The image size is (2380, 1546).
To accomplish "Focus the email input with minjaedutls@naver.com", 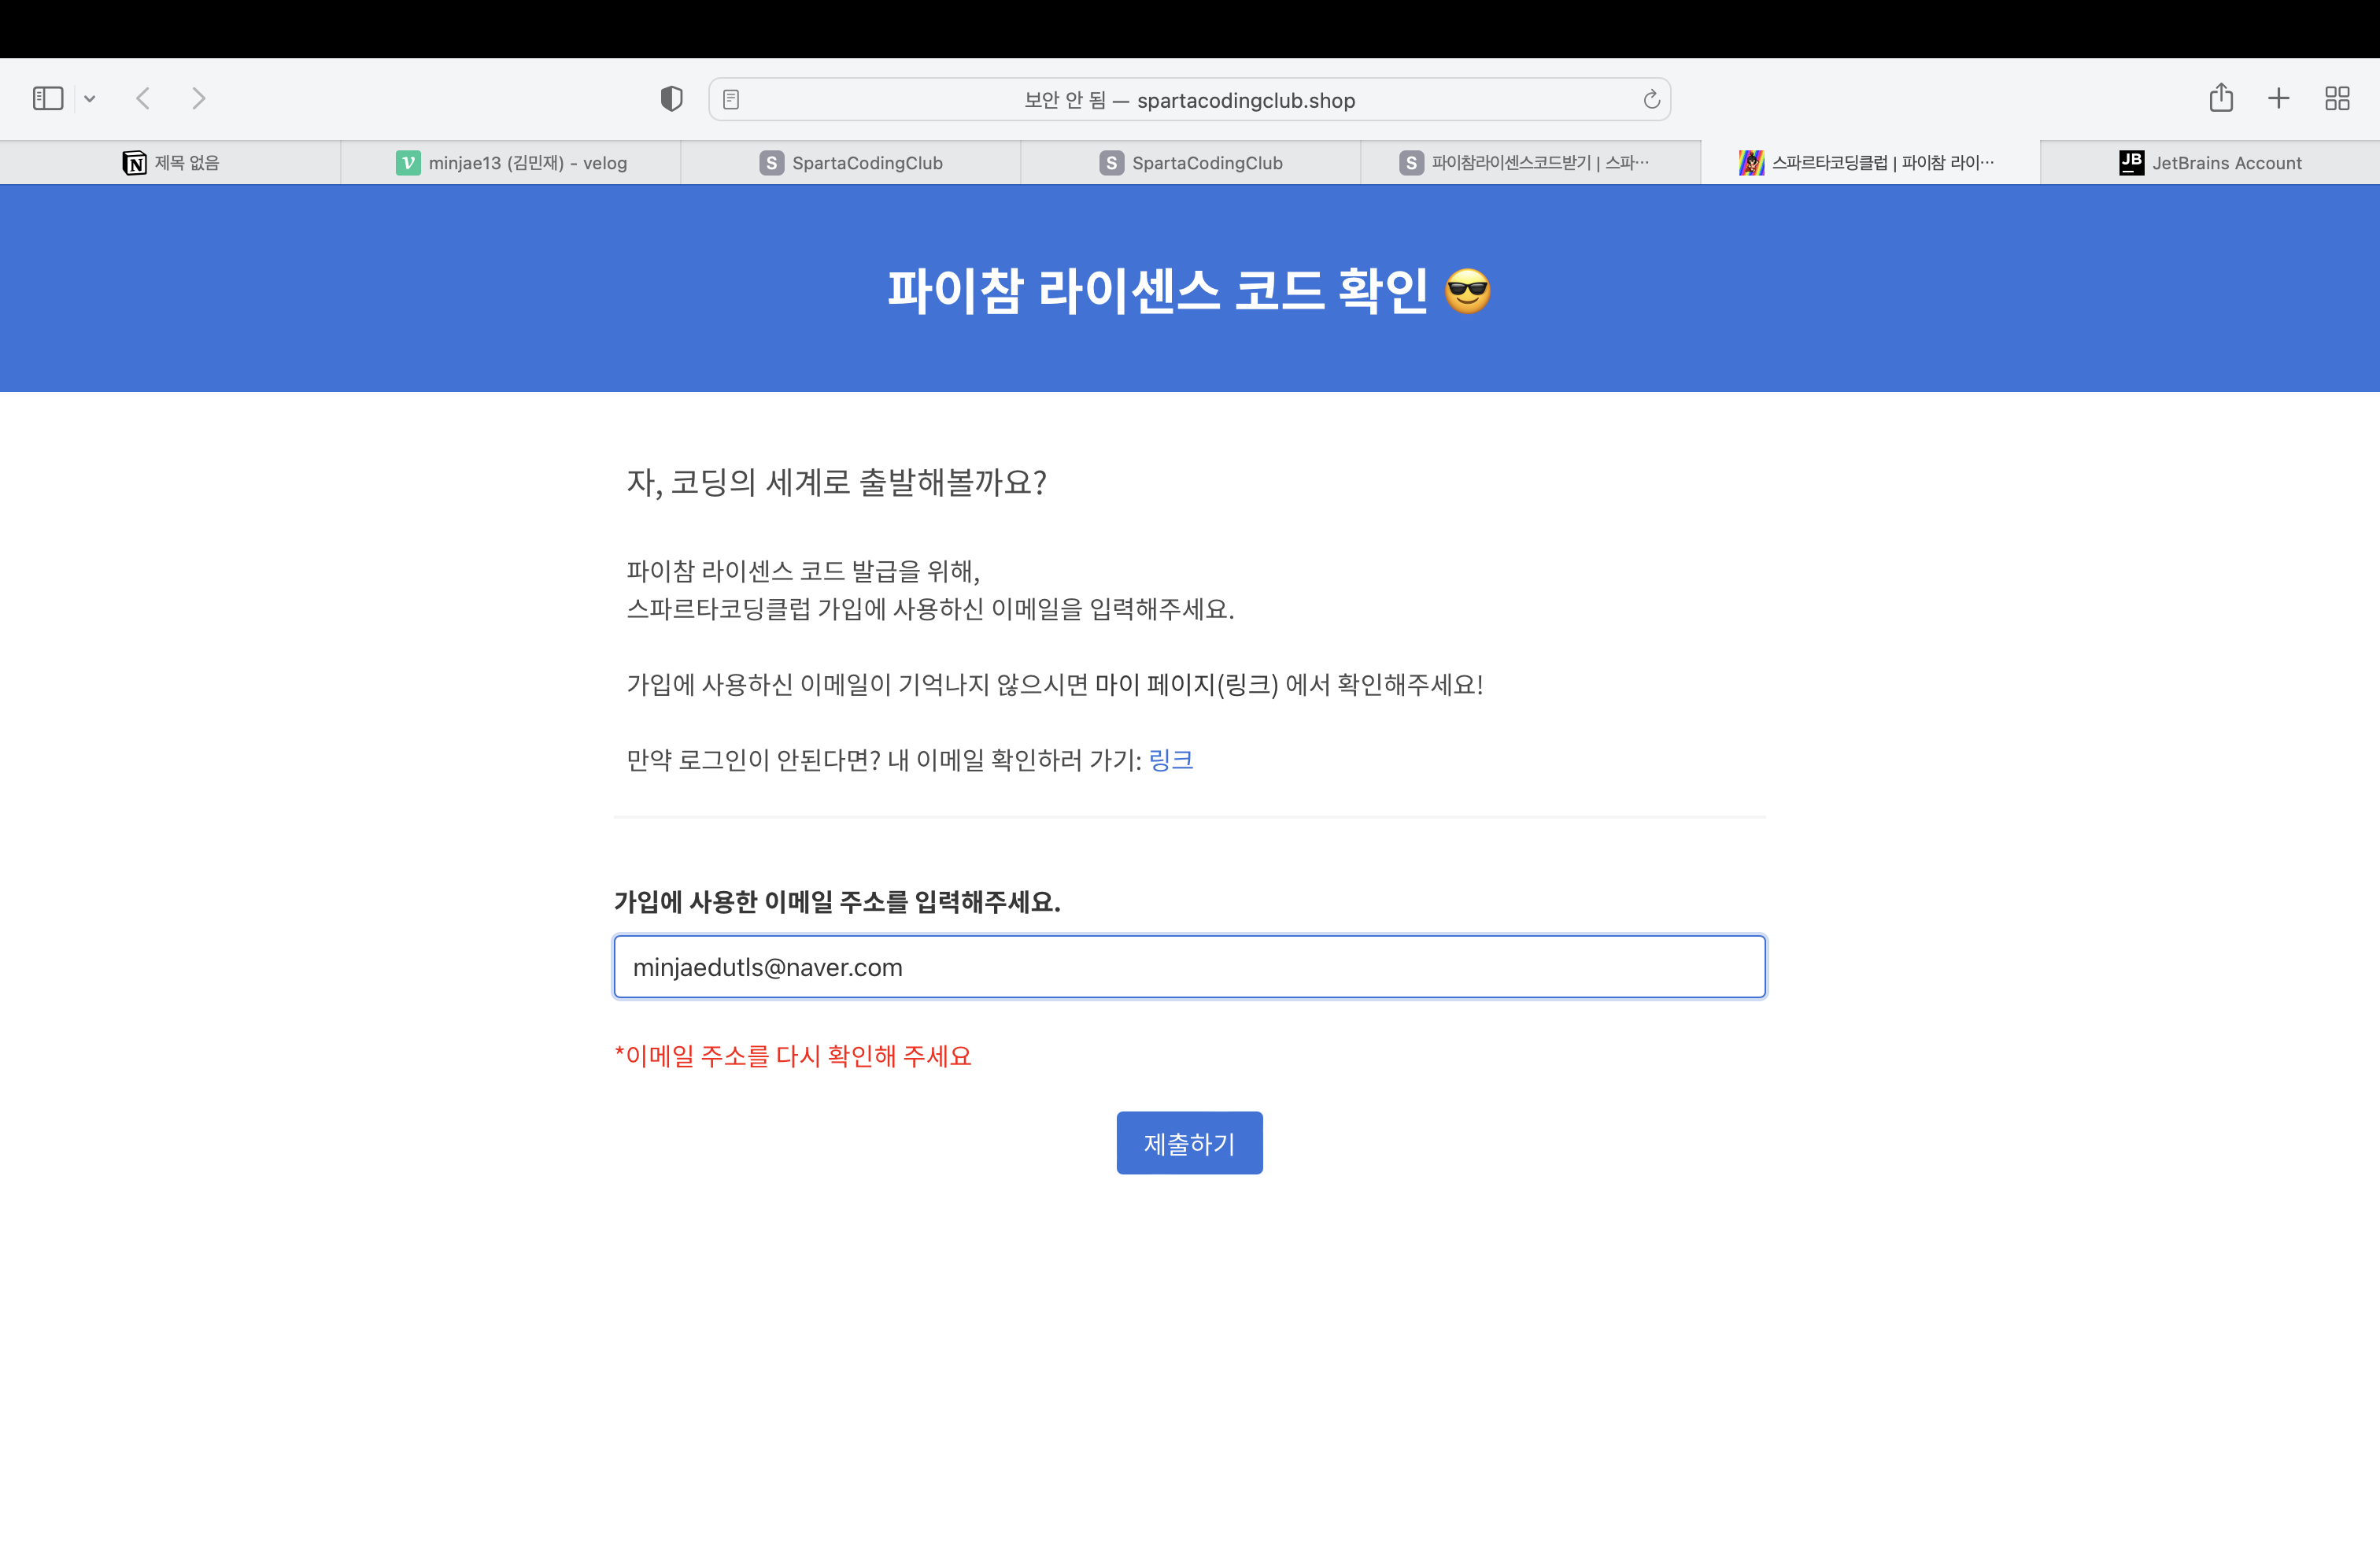I will [x=1189, y=966].
